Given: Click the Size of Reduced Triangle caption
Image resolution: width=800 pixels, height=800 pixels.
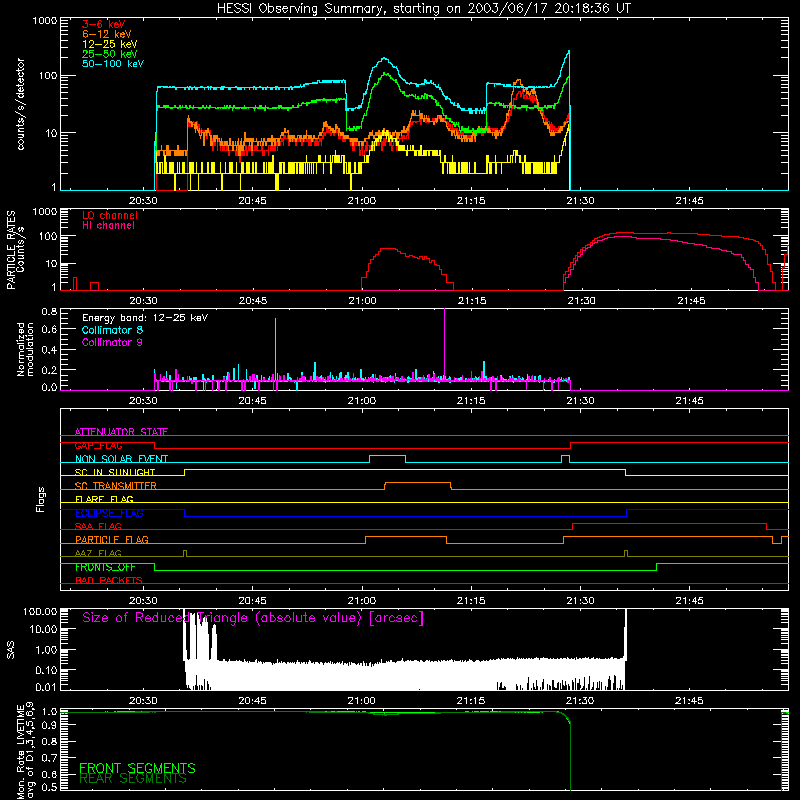Looking at the screenshot, I should click(253, 618).
